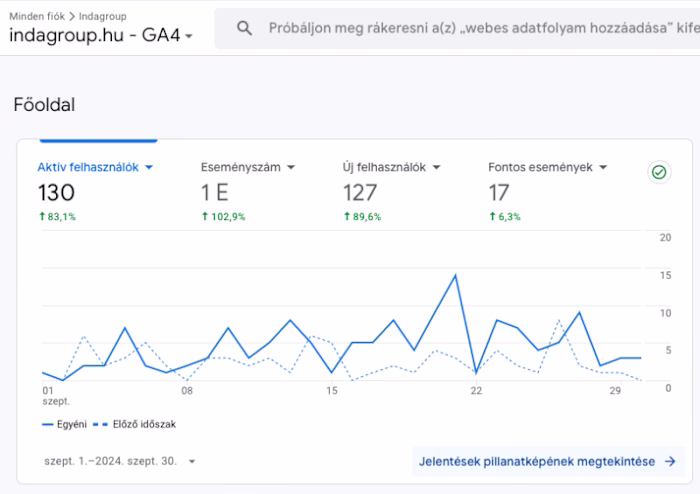700x494 pixels.
Task: Click the Egyéni legend entry
Action: point(65,424)
